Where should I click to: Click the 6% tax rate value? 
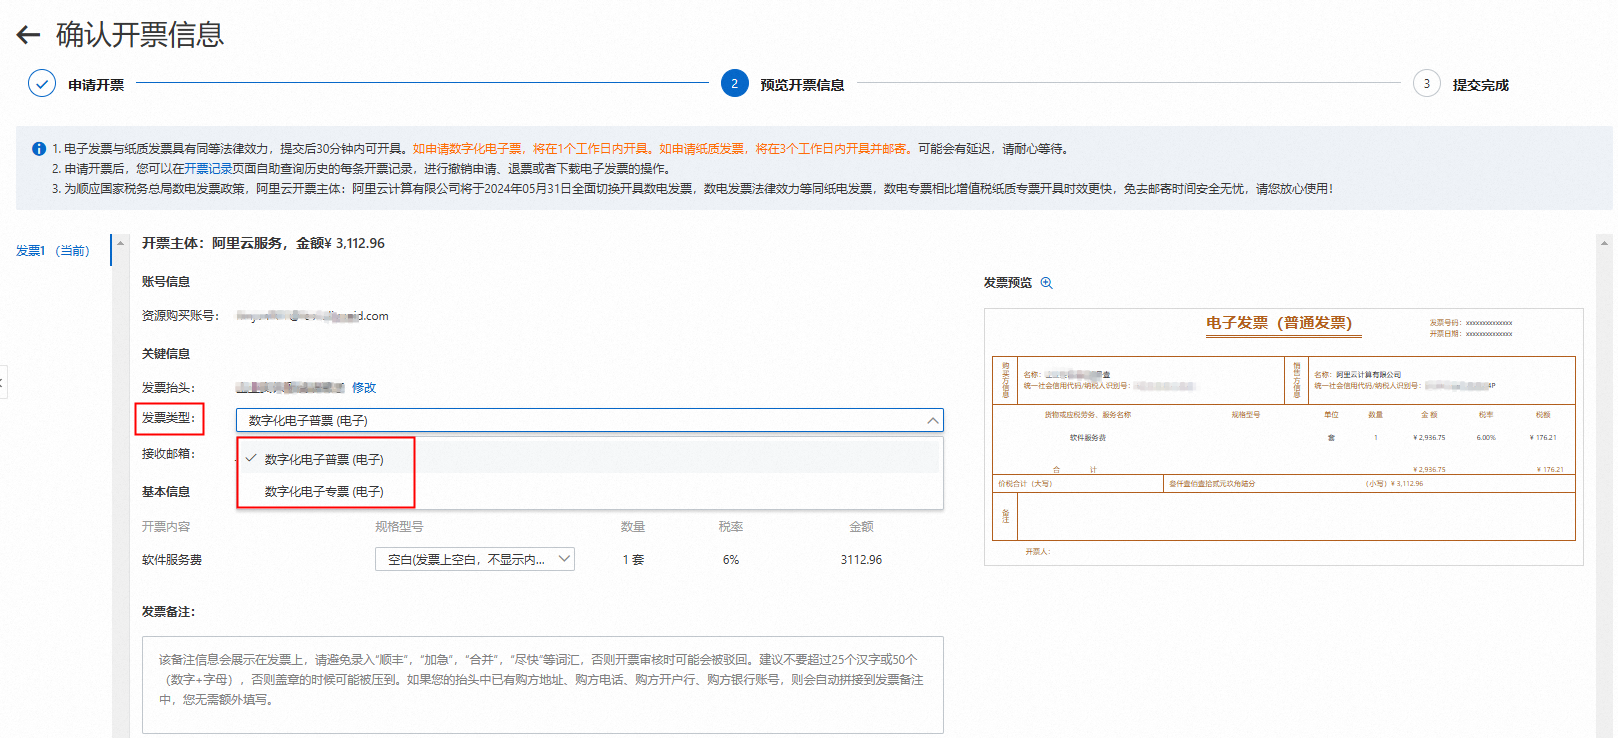pyautogui.click(x=731, y=560)
